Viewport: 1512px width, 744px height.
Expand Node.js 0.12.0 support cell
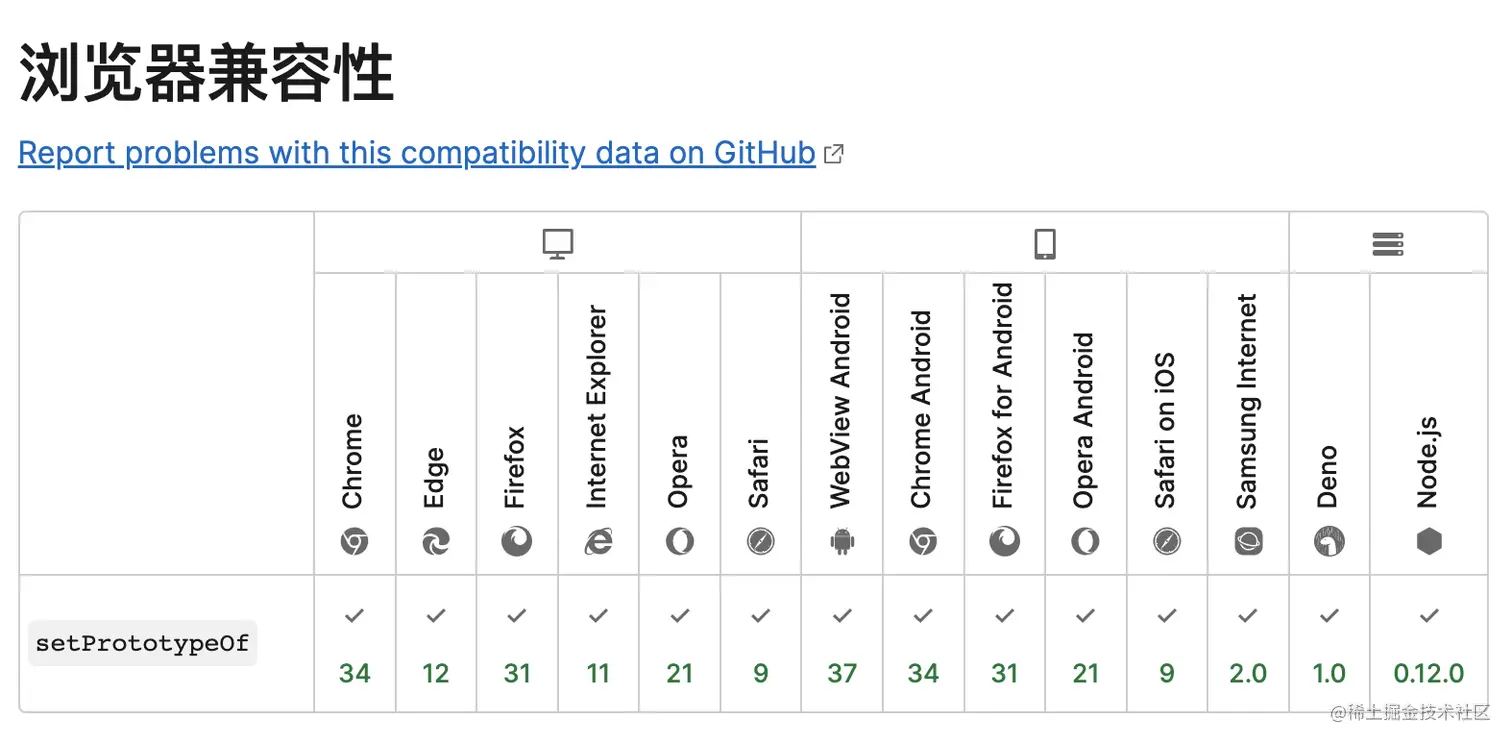point(1429,644)
